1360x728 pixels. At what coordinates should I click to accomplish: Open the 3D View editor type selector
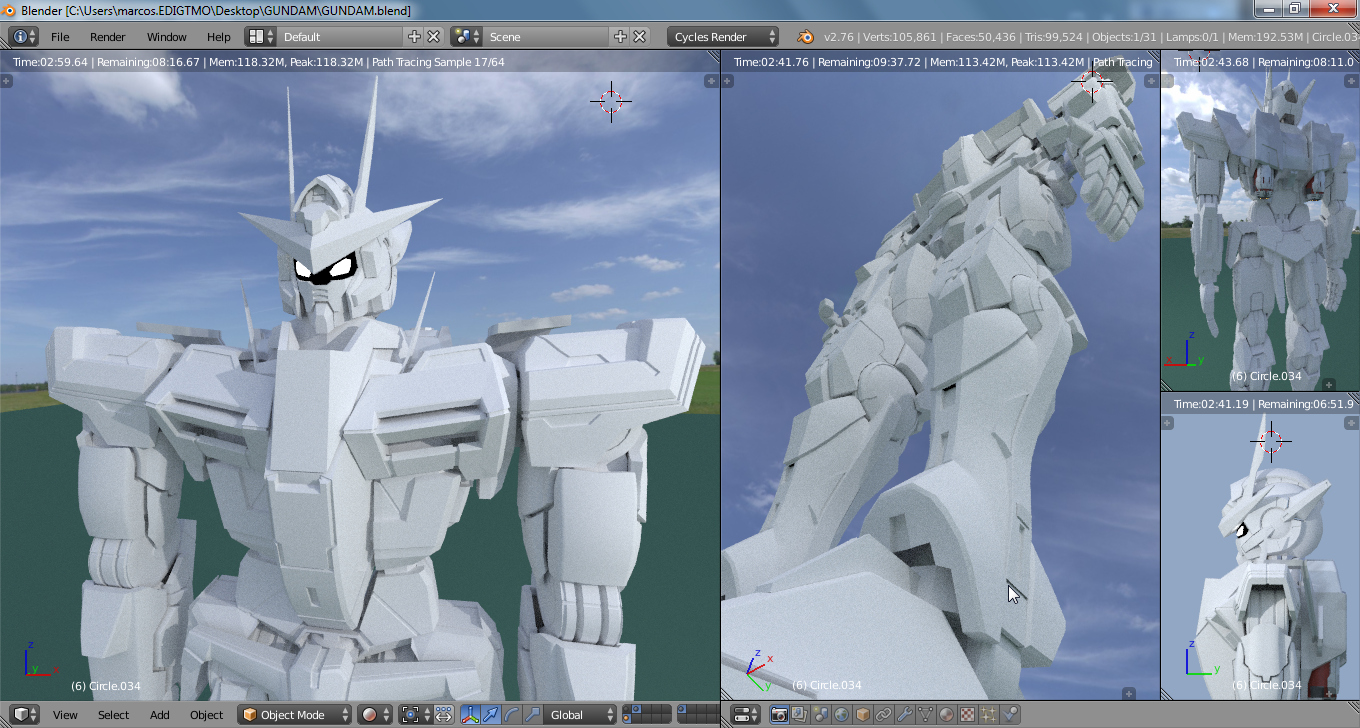(25, 715)
